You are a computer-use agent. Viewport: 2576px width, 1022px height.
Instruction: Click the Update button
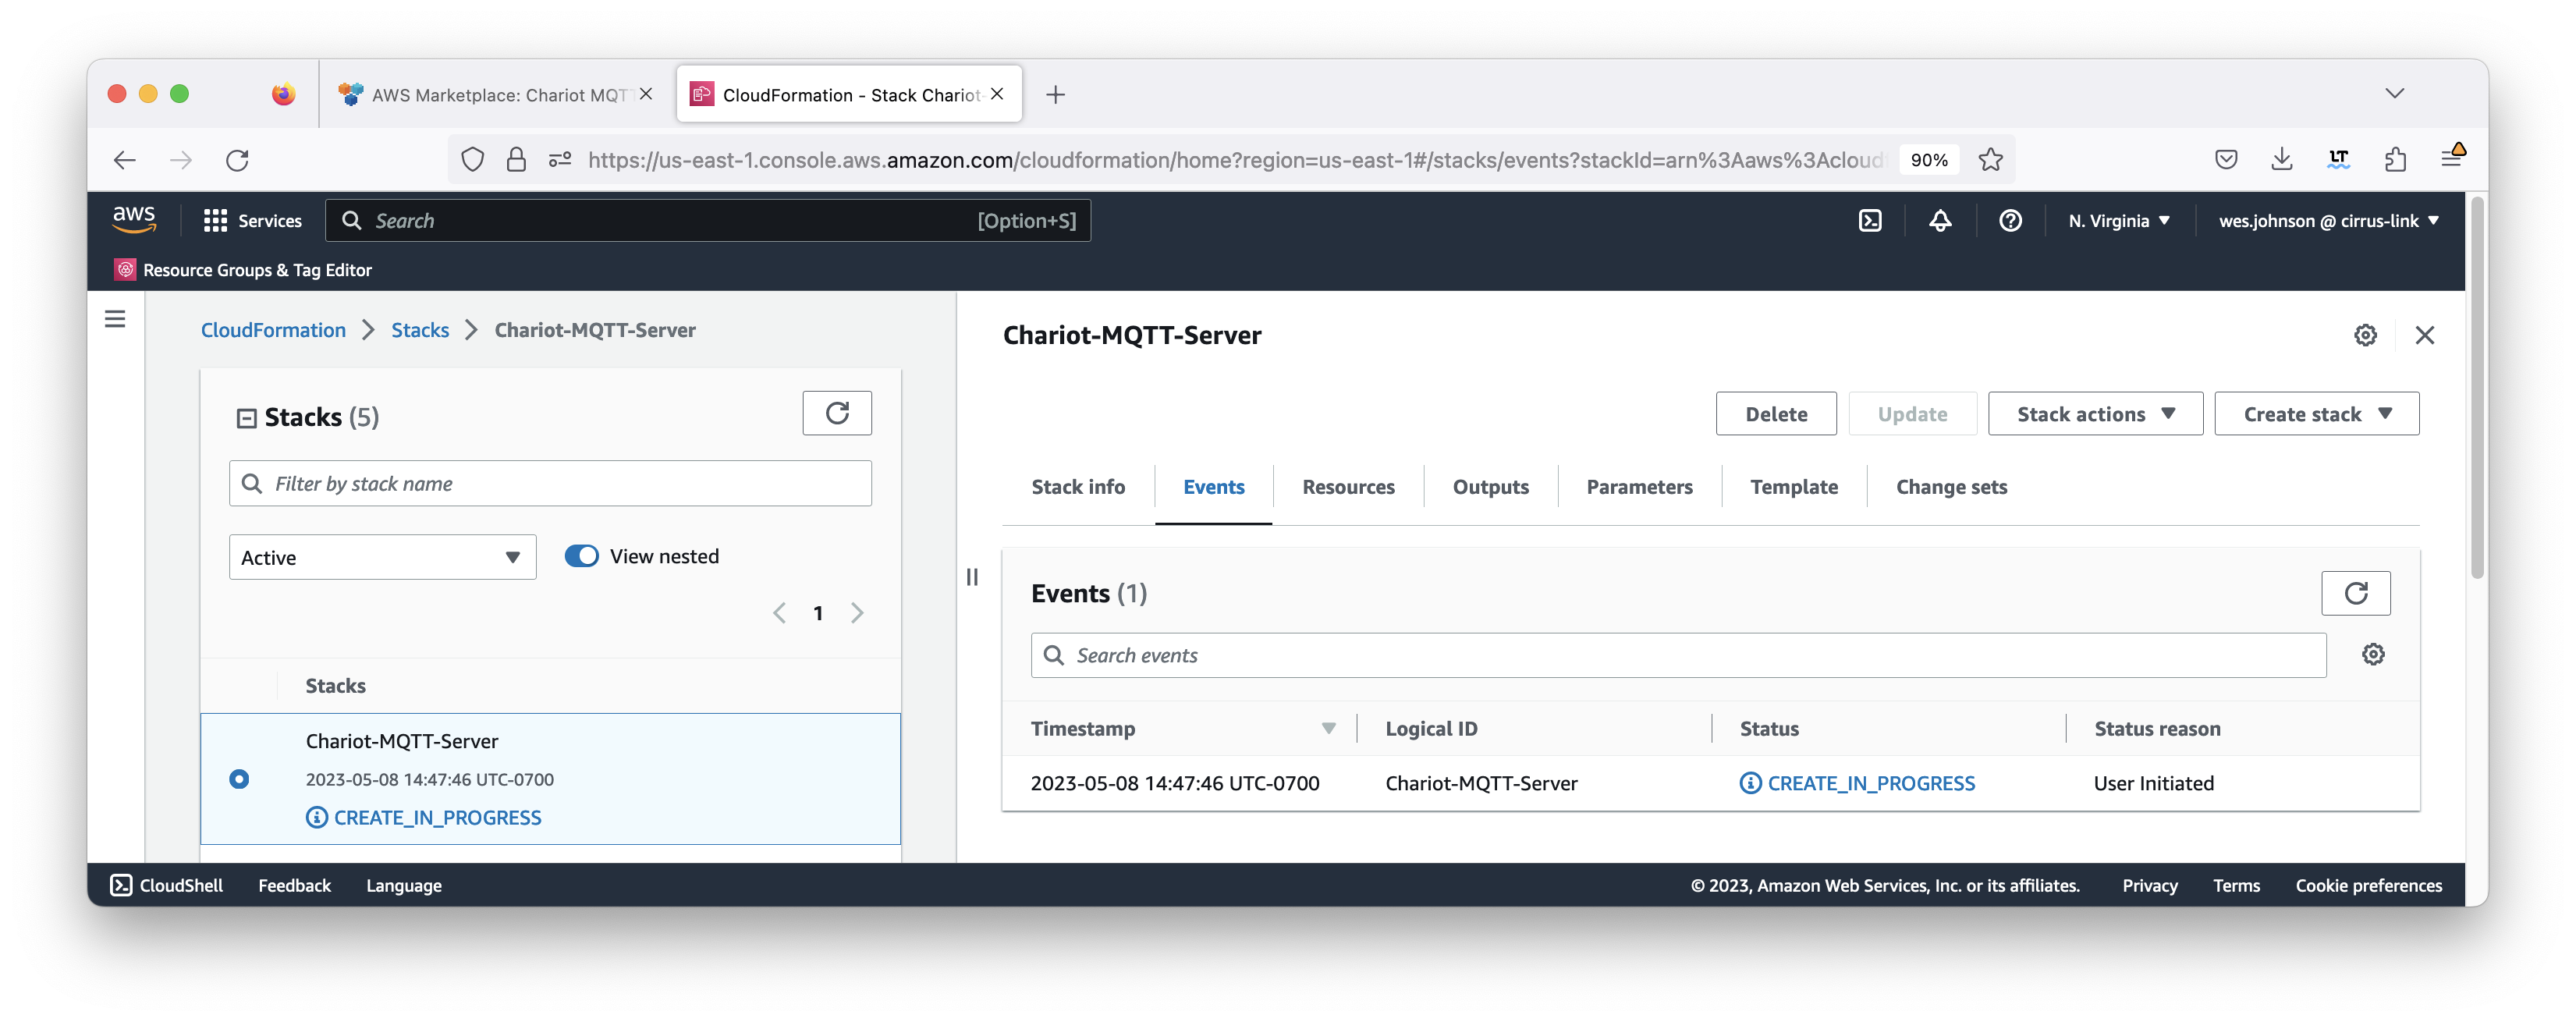(x=1911, y=414)
